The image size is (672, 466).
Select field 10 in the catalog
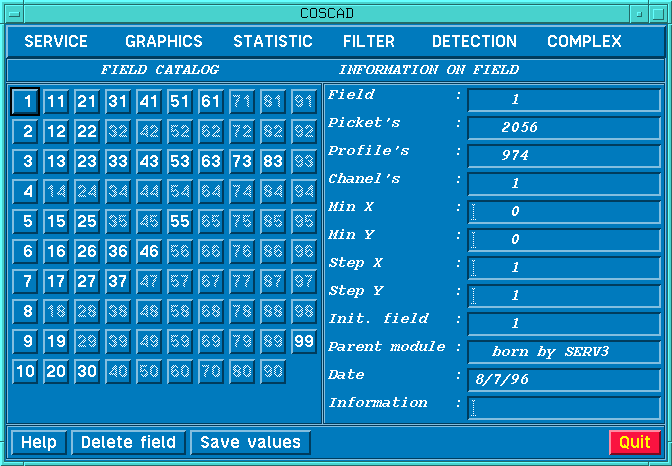click(27, 371)
